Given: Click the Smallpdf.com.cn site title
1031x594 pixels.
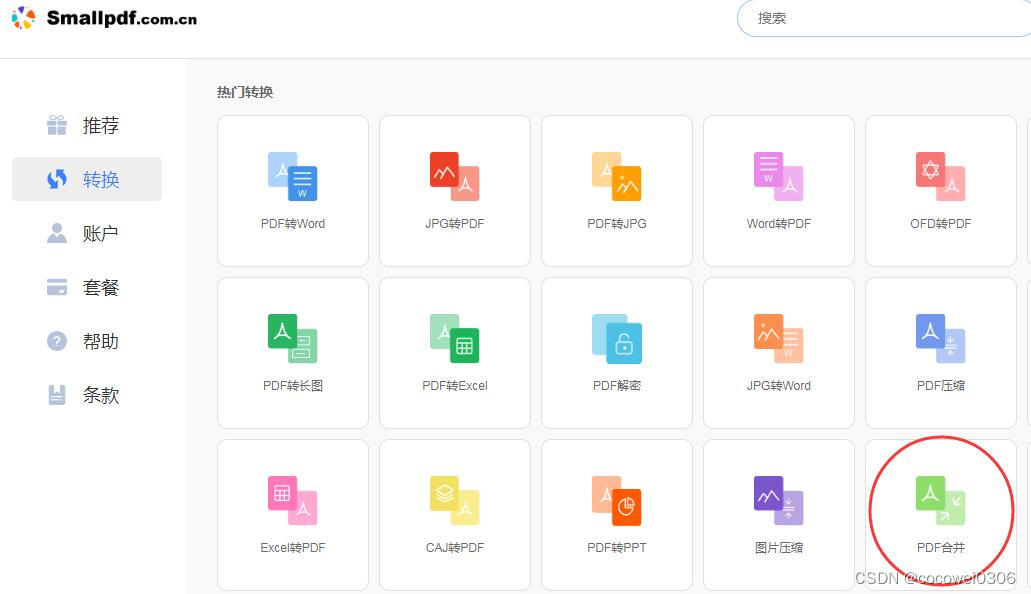Looking at the screenshot, I should pos(122,18).
